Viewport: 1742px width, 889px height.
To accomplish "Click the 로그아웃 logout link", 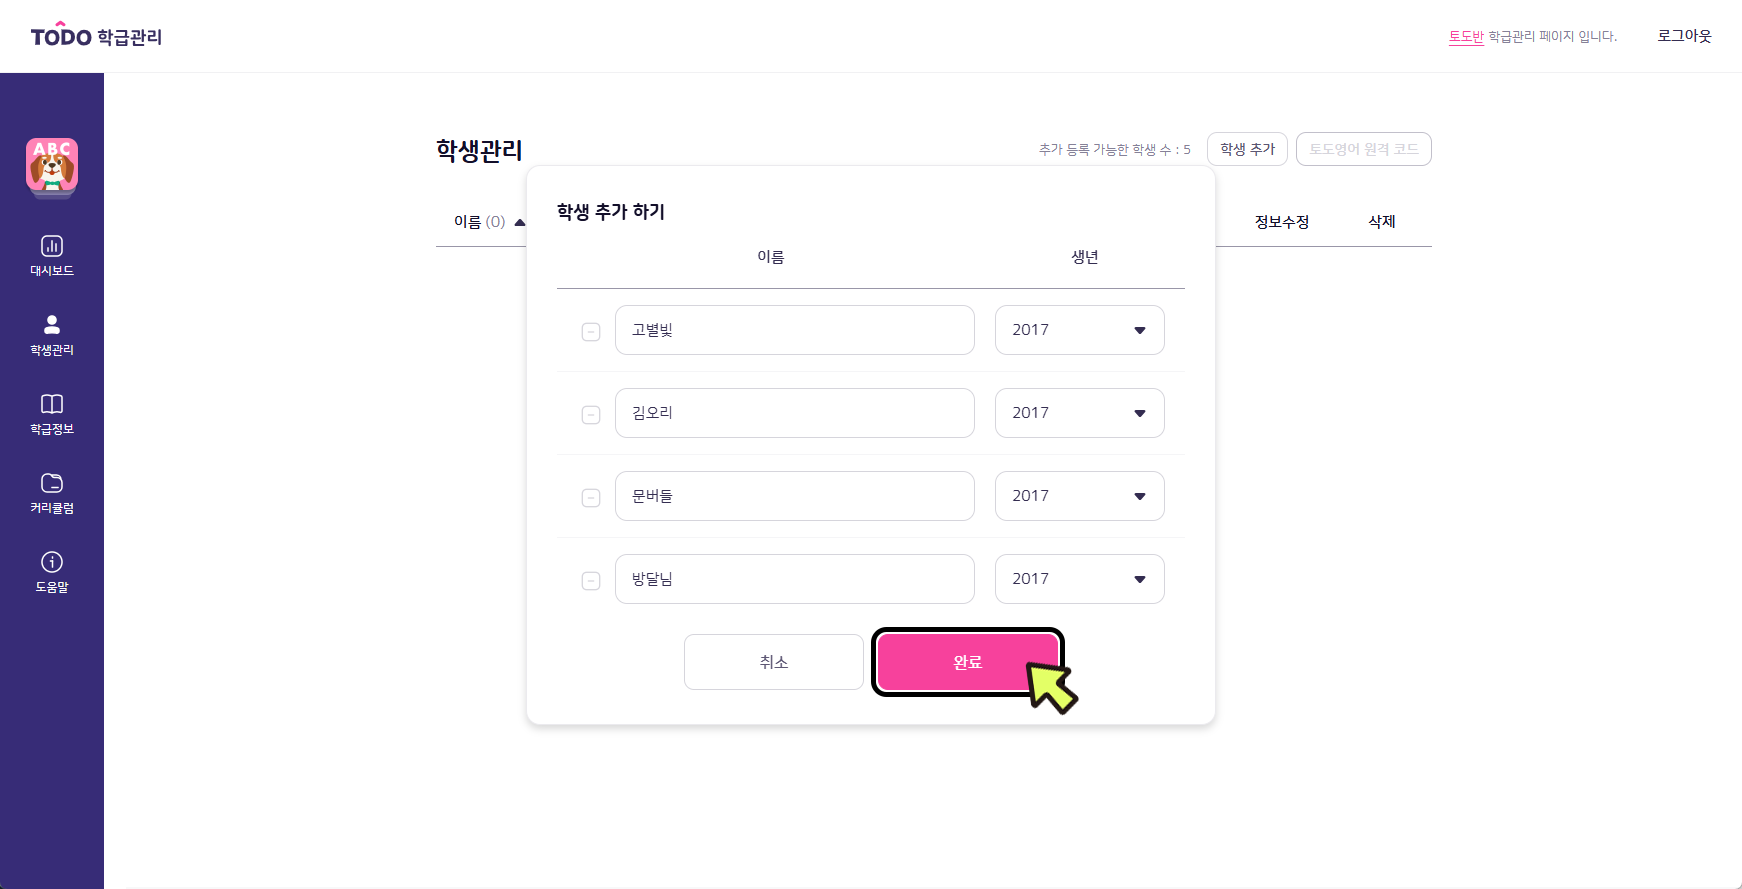I will point(1685,36).
